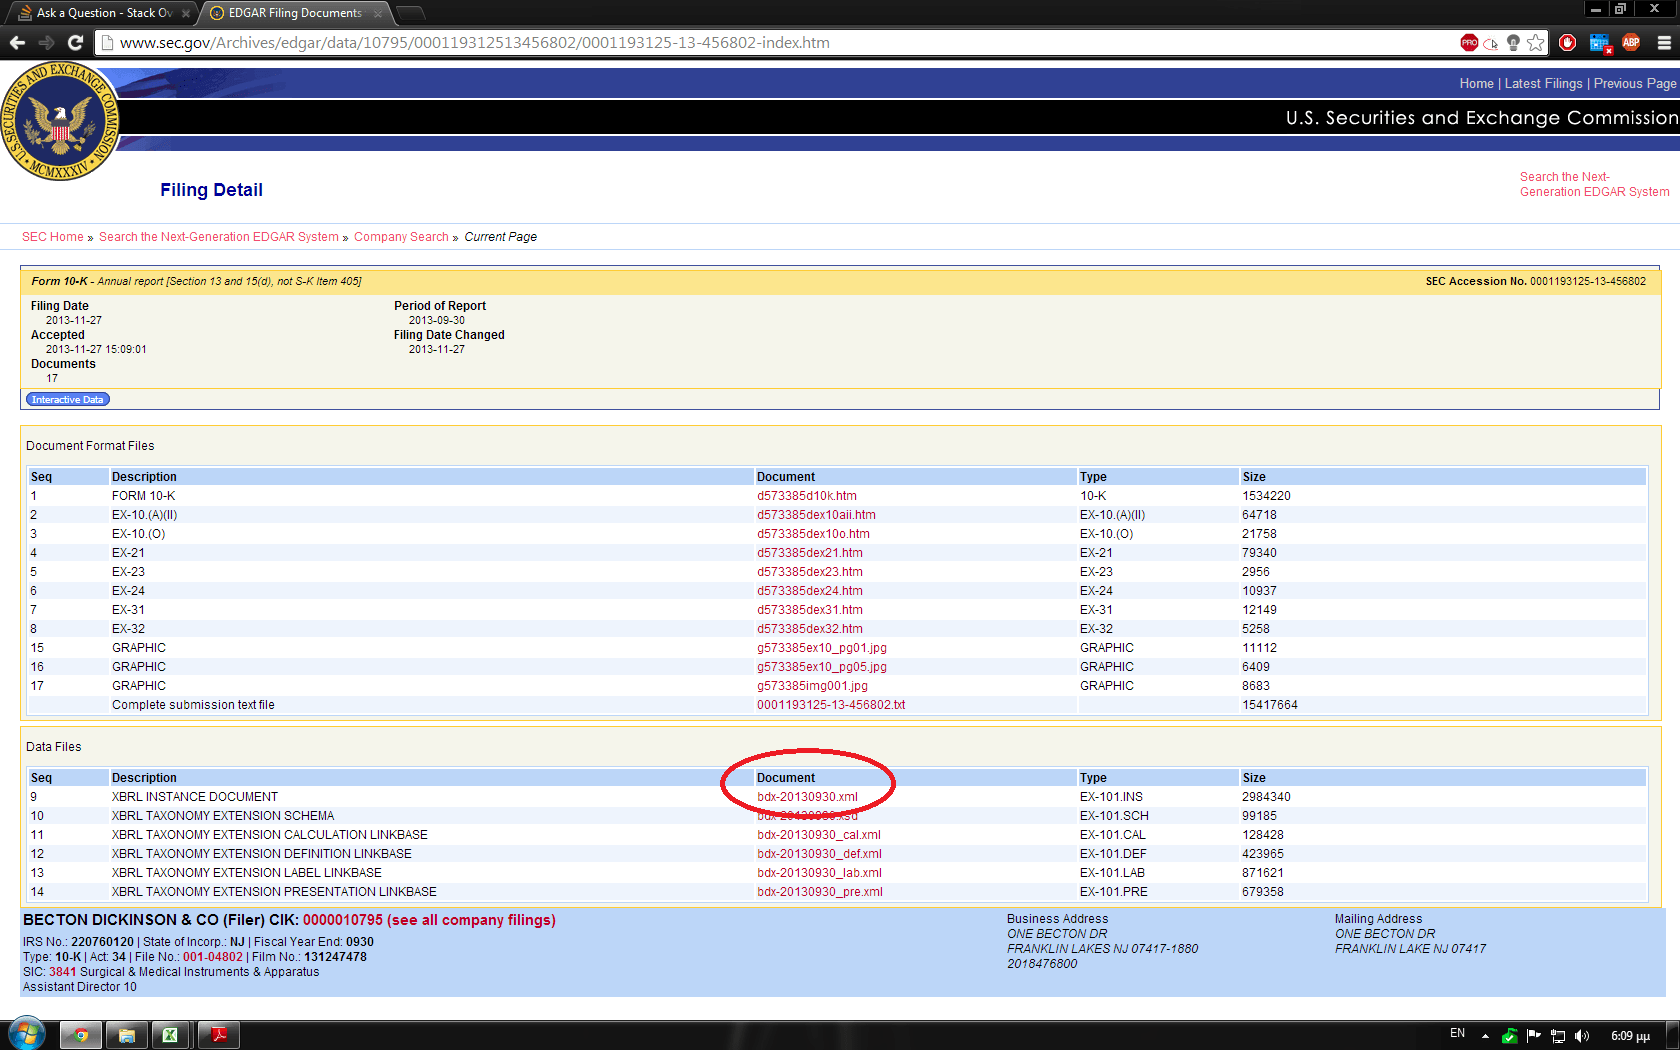Open a new tab button
The height and width of the screenshot is (1050, 1680).
[x=410, y=13]
